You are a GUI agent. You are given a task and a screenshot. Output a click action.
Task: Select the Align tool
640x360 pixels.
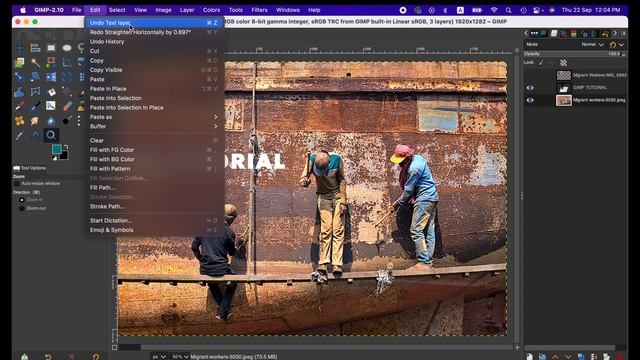35,48
